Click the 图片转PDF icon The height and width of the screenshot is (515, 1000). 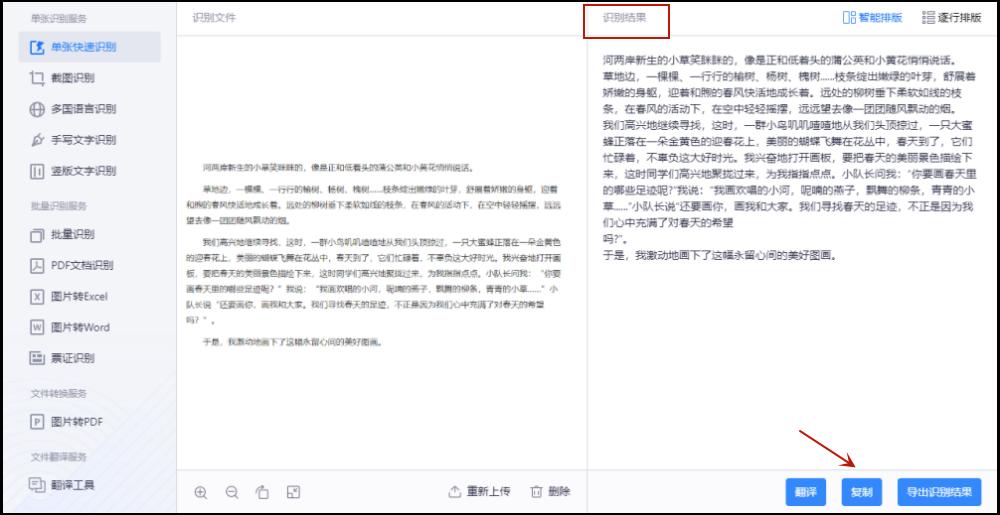click(x=38, y=422)
